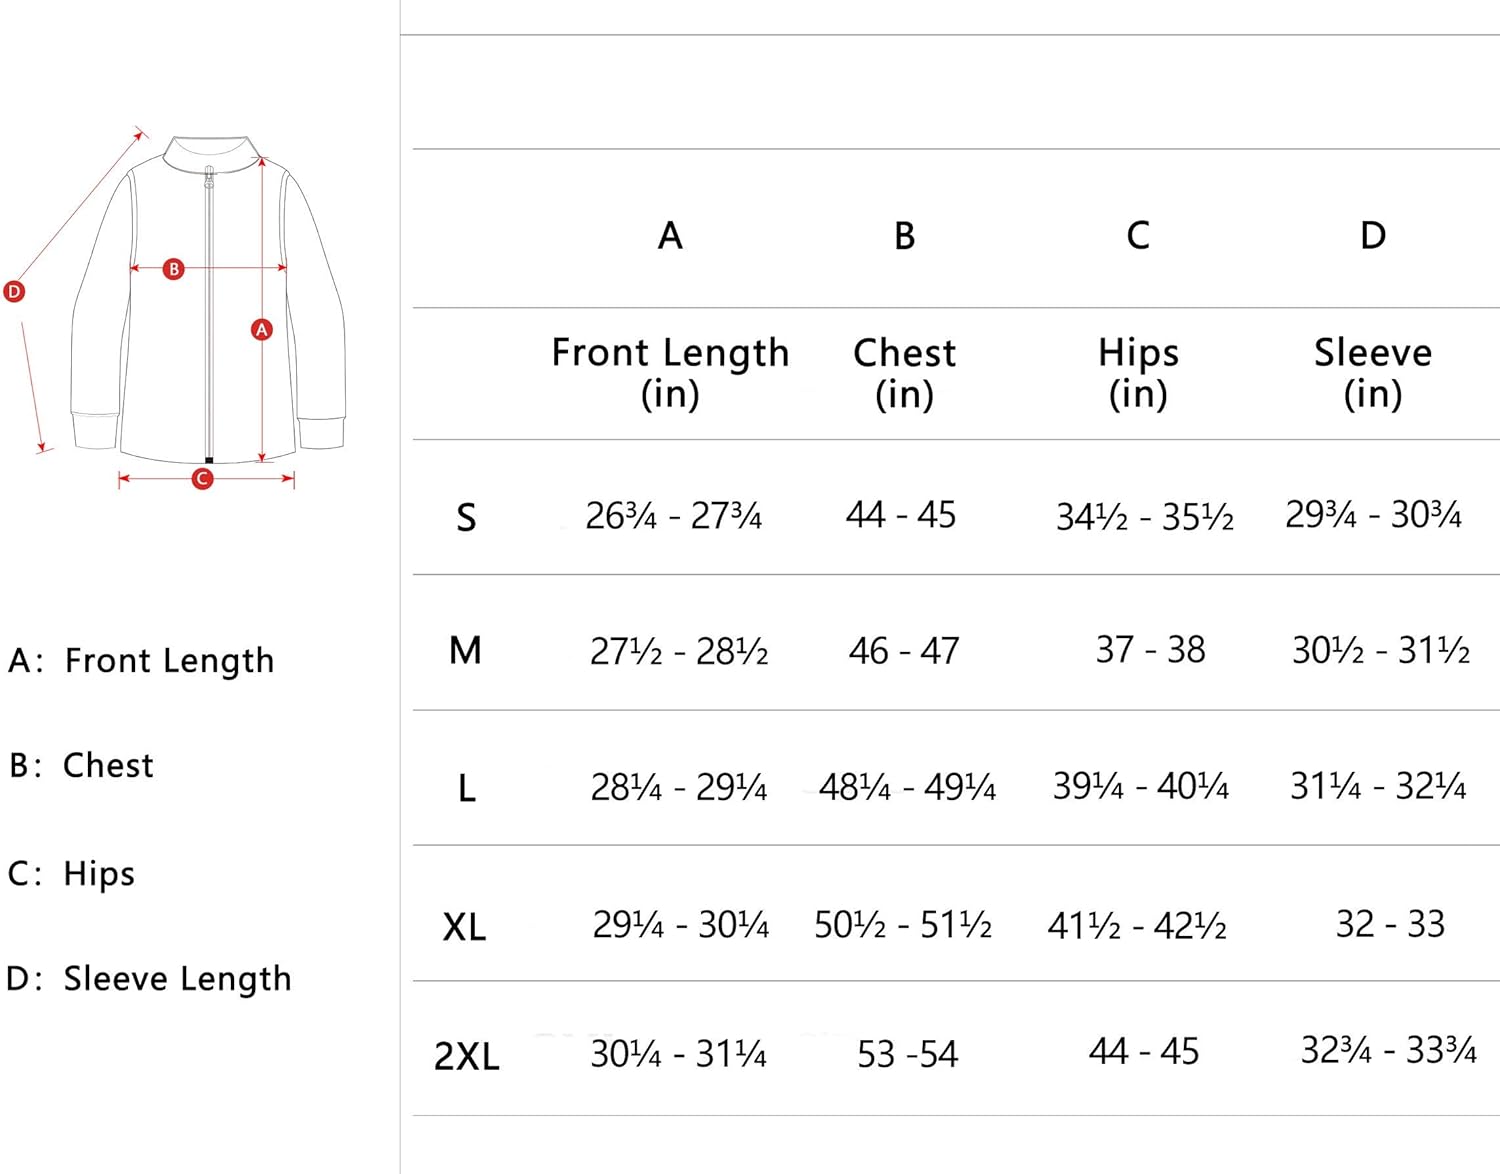Viewport: 1500px width, 1174px height.
Task: Select the column A header
Action: click(x=670, y=236)
